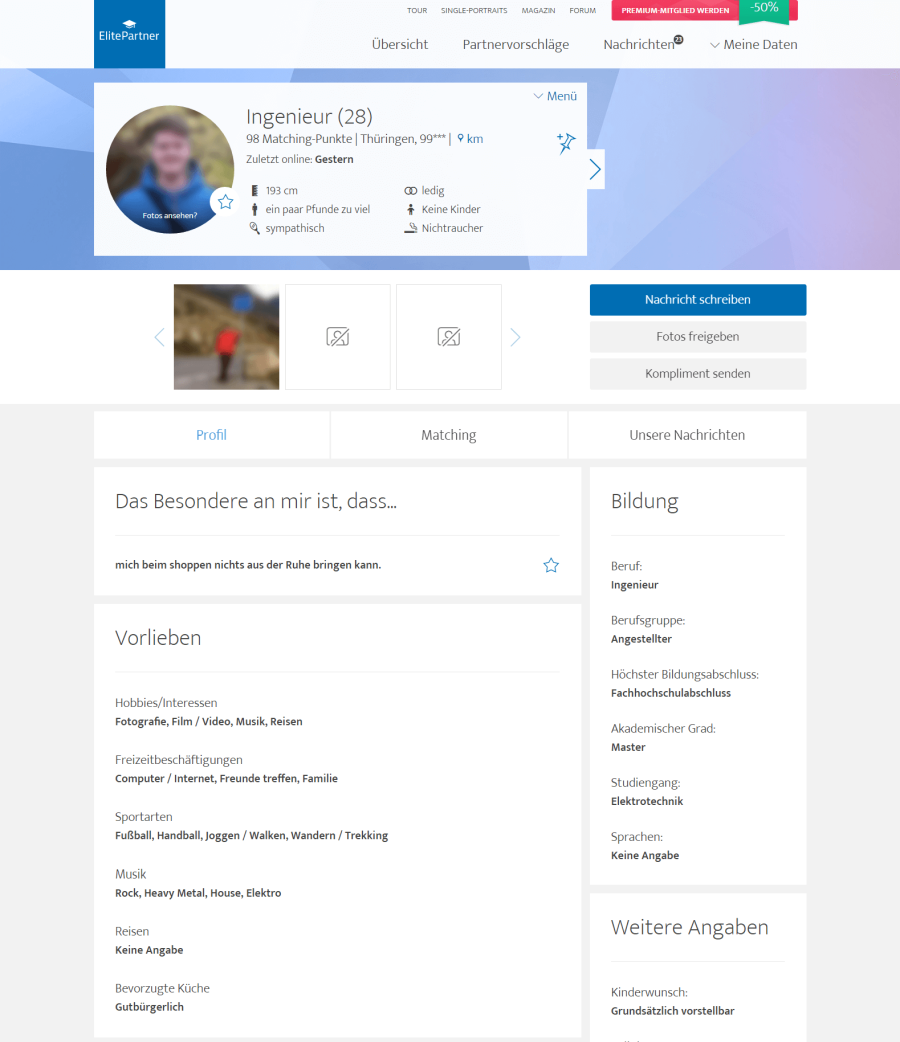This screenshot has width=900, height=1042.
Task: Open Nachrichten in the navigation
Action: click(639, 45)
